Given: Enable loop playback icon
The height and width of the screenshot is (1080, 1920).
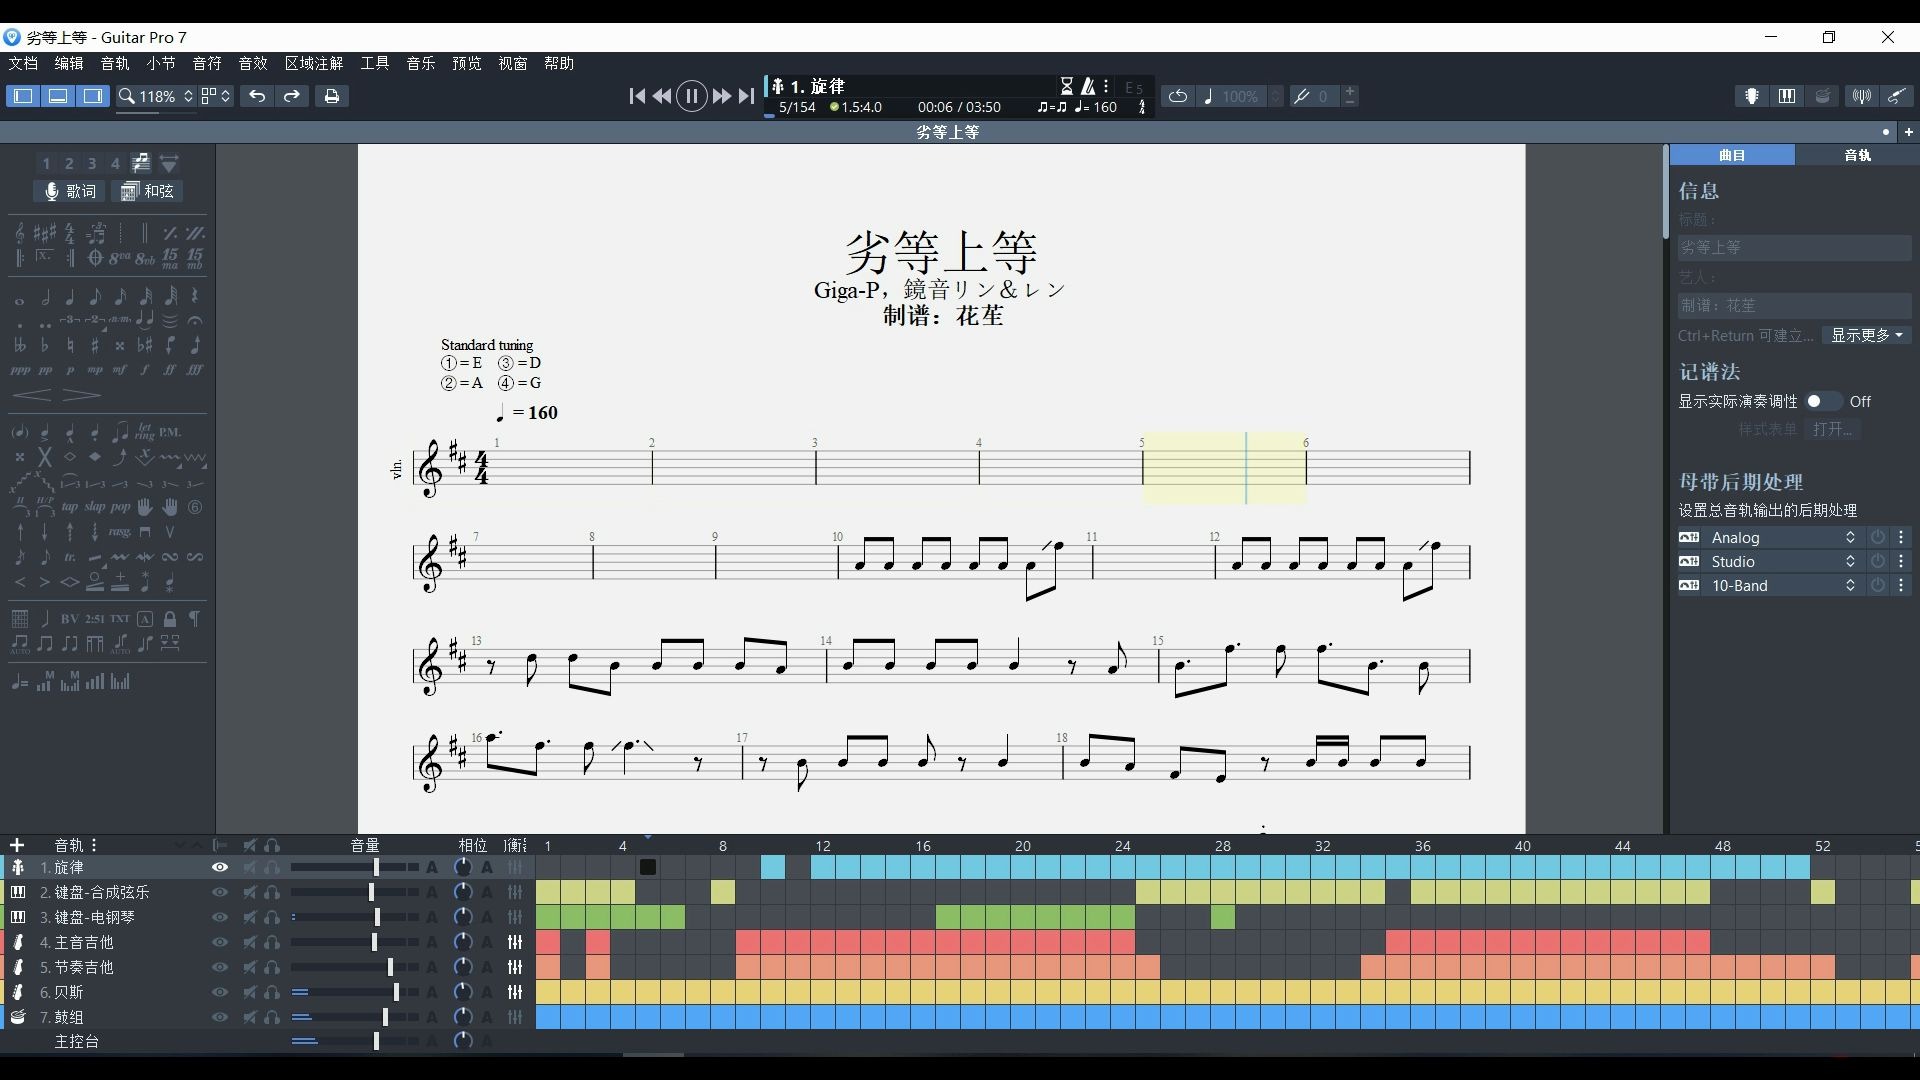Looking at the screenshot, I should coord(1178,96).
